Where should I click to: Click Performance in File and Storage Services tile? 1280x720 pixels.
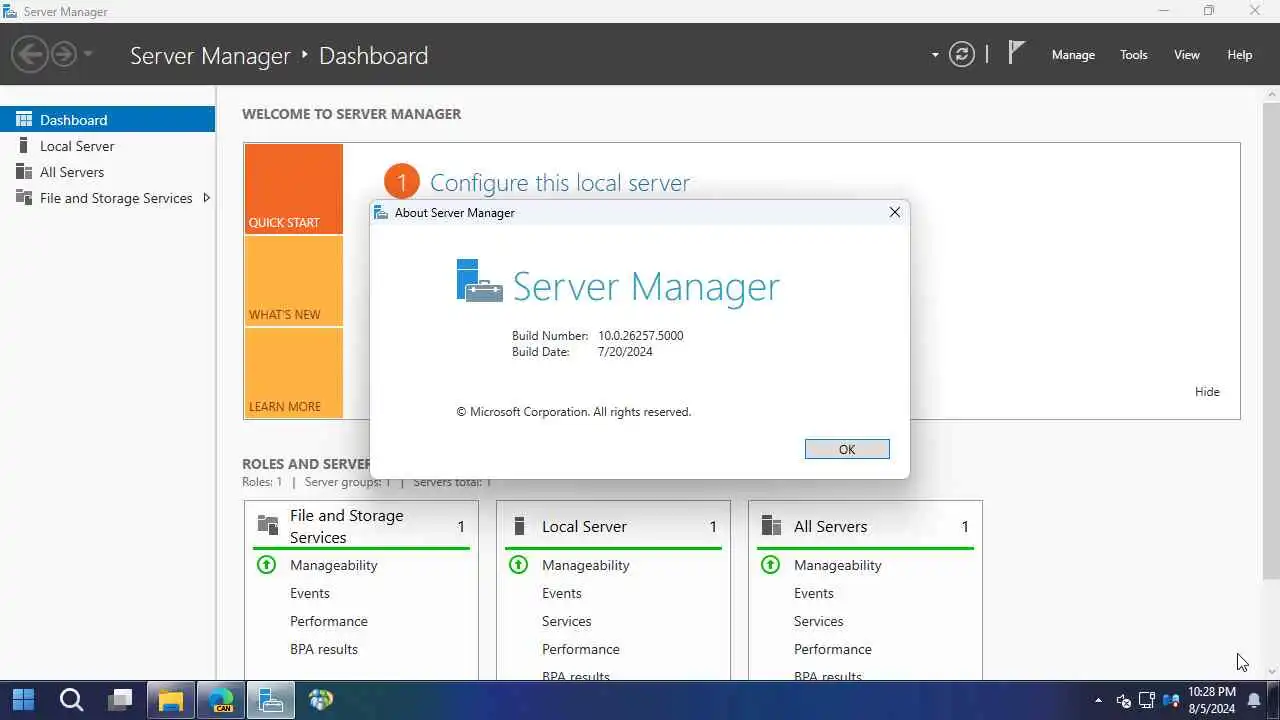(x=329, y=621)
